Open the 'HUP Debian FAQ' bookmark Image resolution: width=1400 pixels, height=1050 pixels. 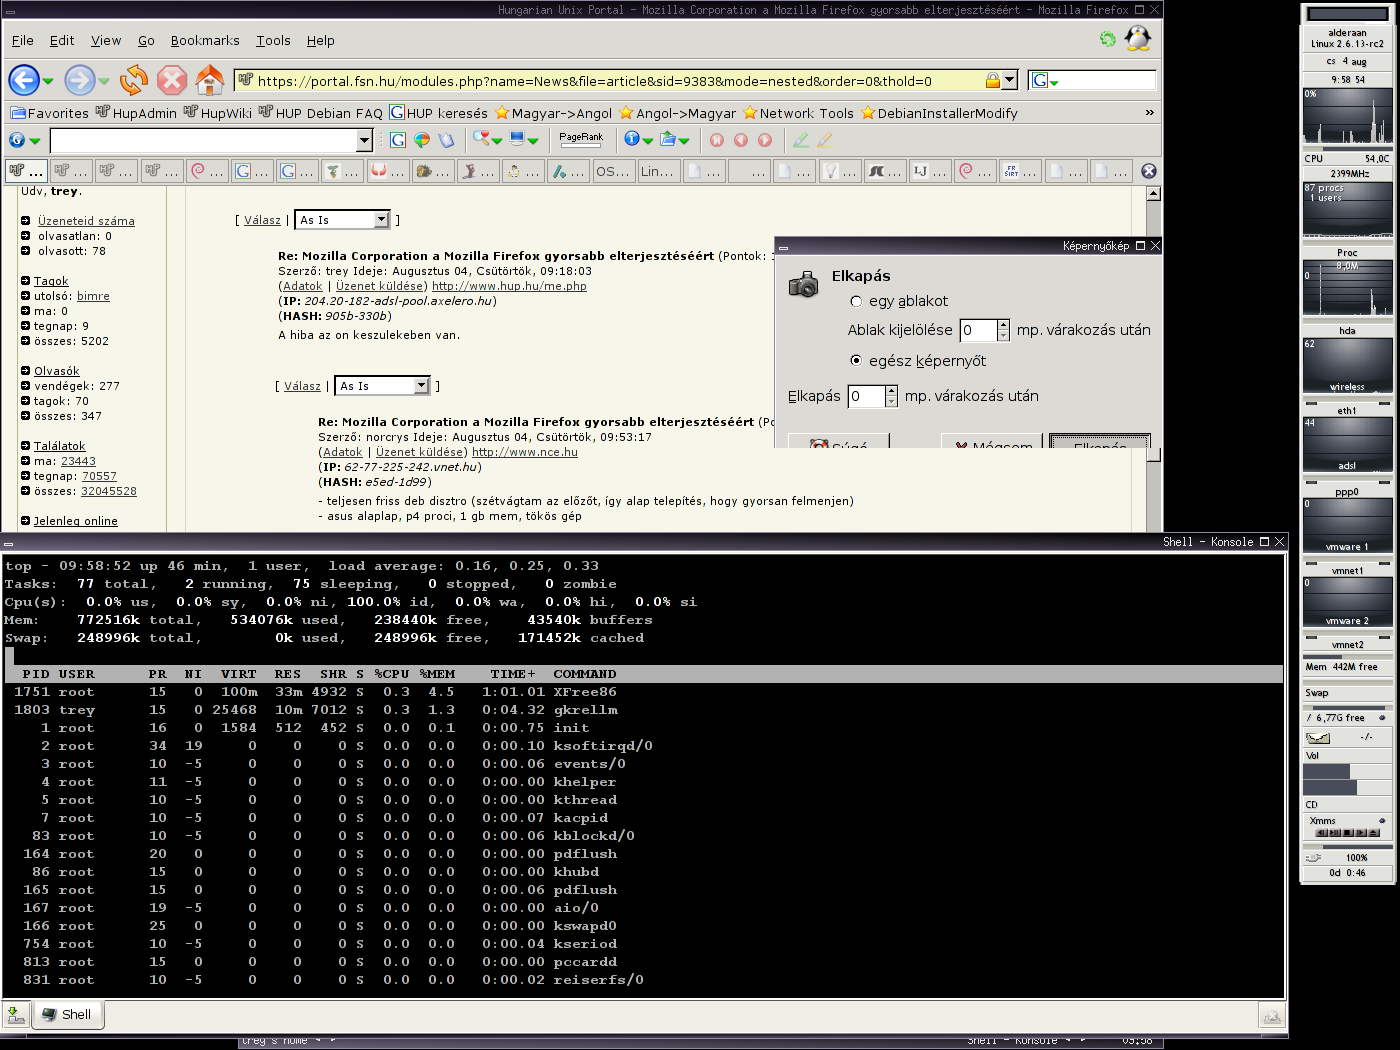point(321,113)
